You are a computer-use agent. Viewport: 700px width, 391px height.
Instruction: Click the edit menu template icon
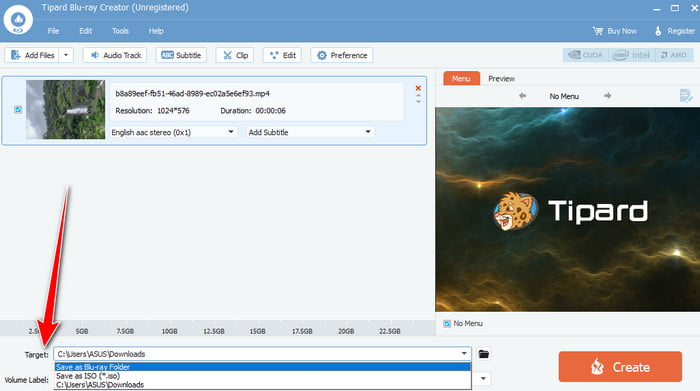pos(686,96)
